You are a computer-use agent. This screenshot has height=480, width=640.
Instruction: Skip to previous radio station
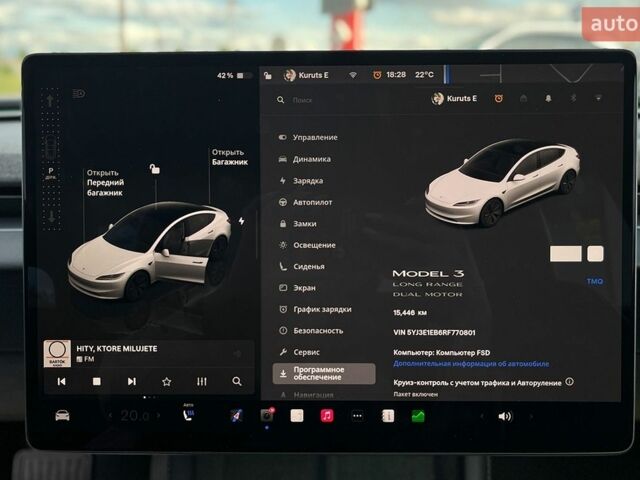61,381
